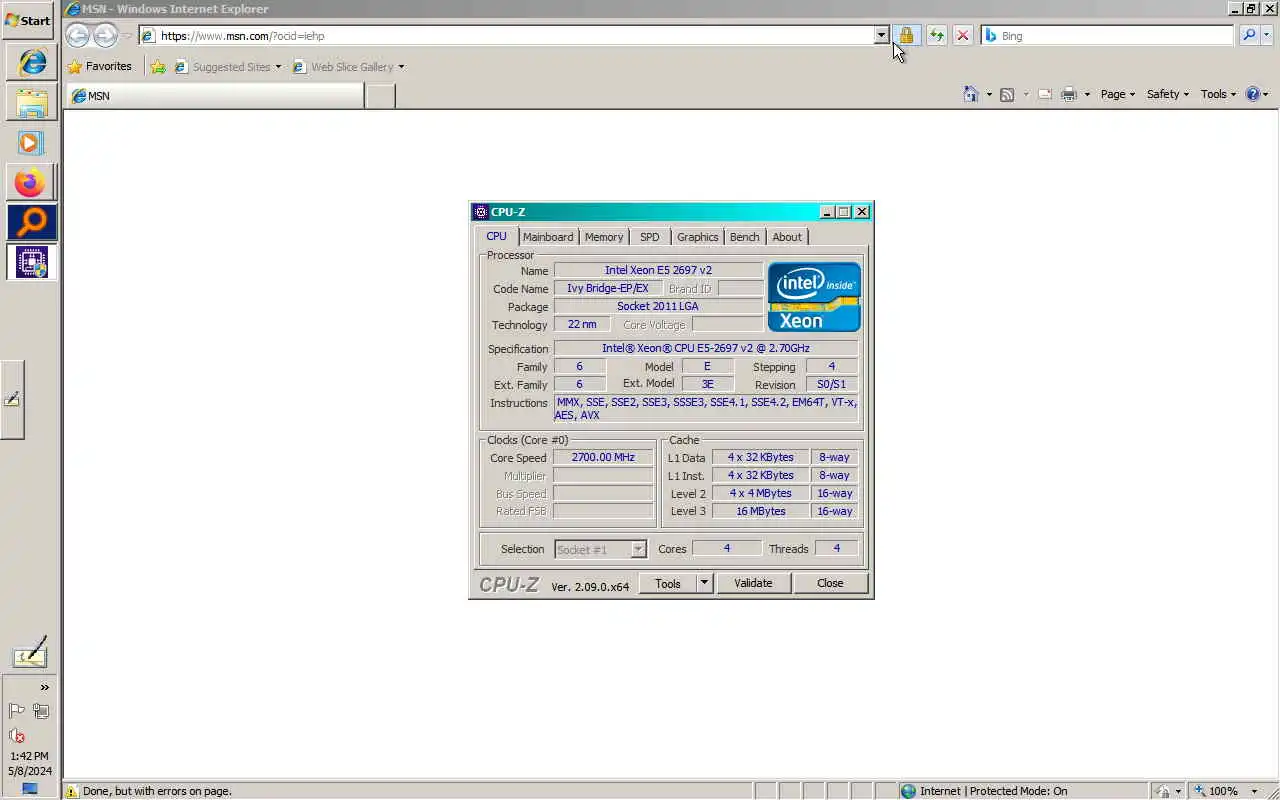1280x800 pixels.
Task: Open the Tablet PC Input Panel icon
Action: coord(29,652)
